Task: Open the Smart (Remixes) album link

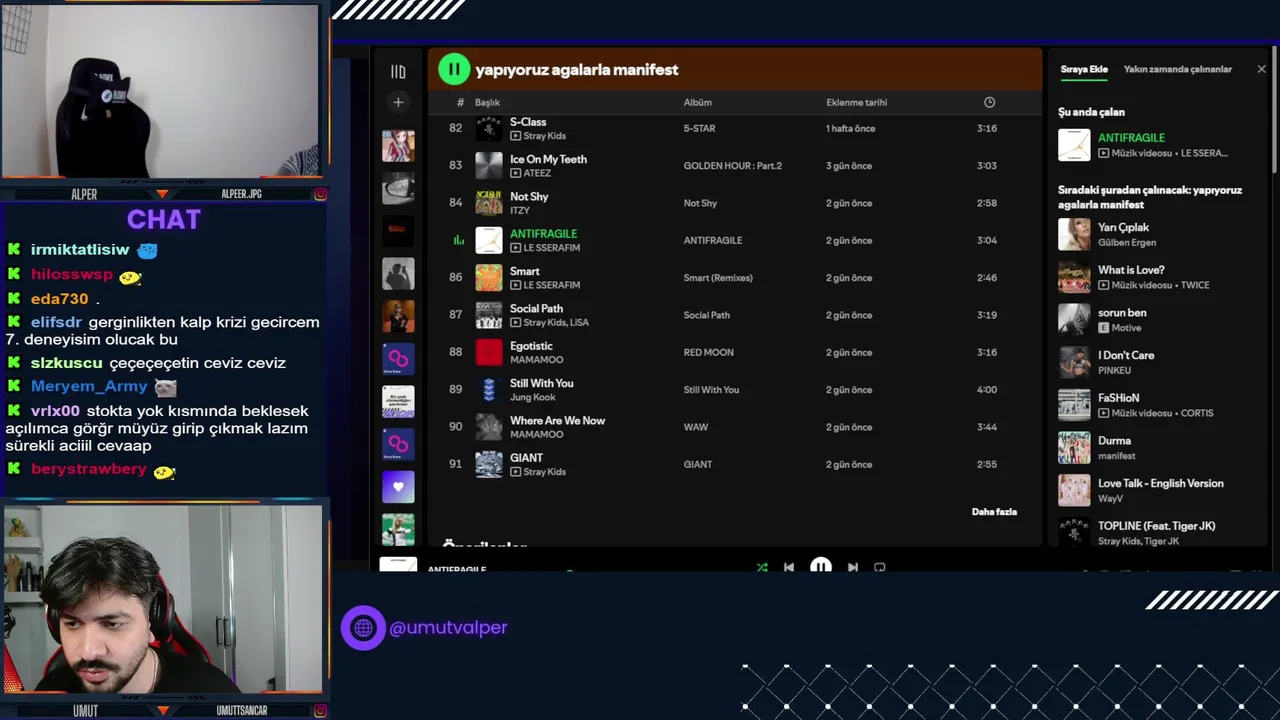Action: click(718, 278)
